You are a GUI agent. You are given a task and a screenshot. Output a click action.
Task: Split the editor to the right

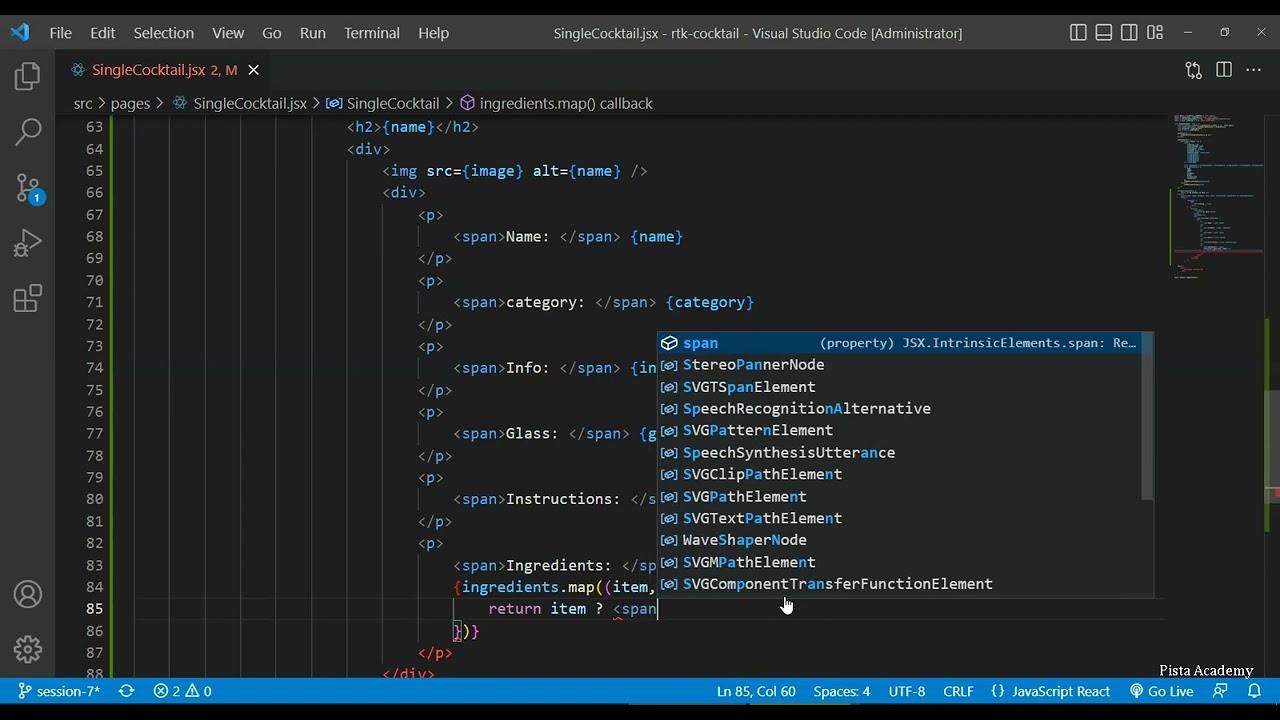click(1224, 70)
